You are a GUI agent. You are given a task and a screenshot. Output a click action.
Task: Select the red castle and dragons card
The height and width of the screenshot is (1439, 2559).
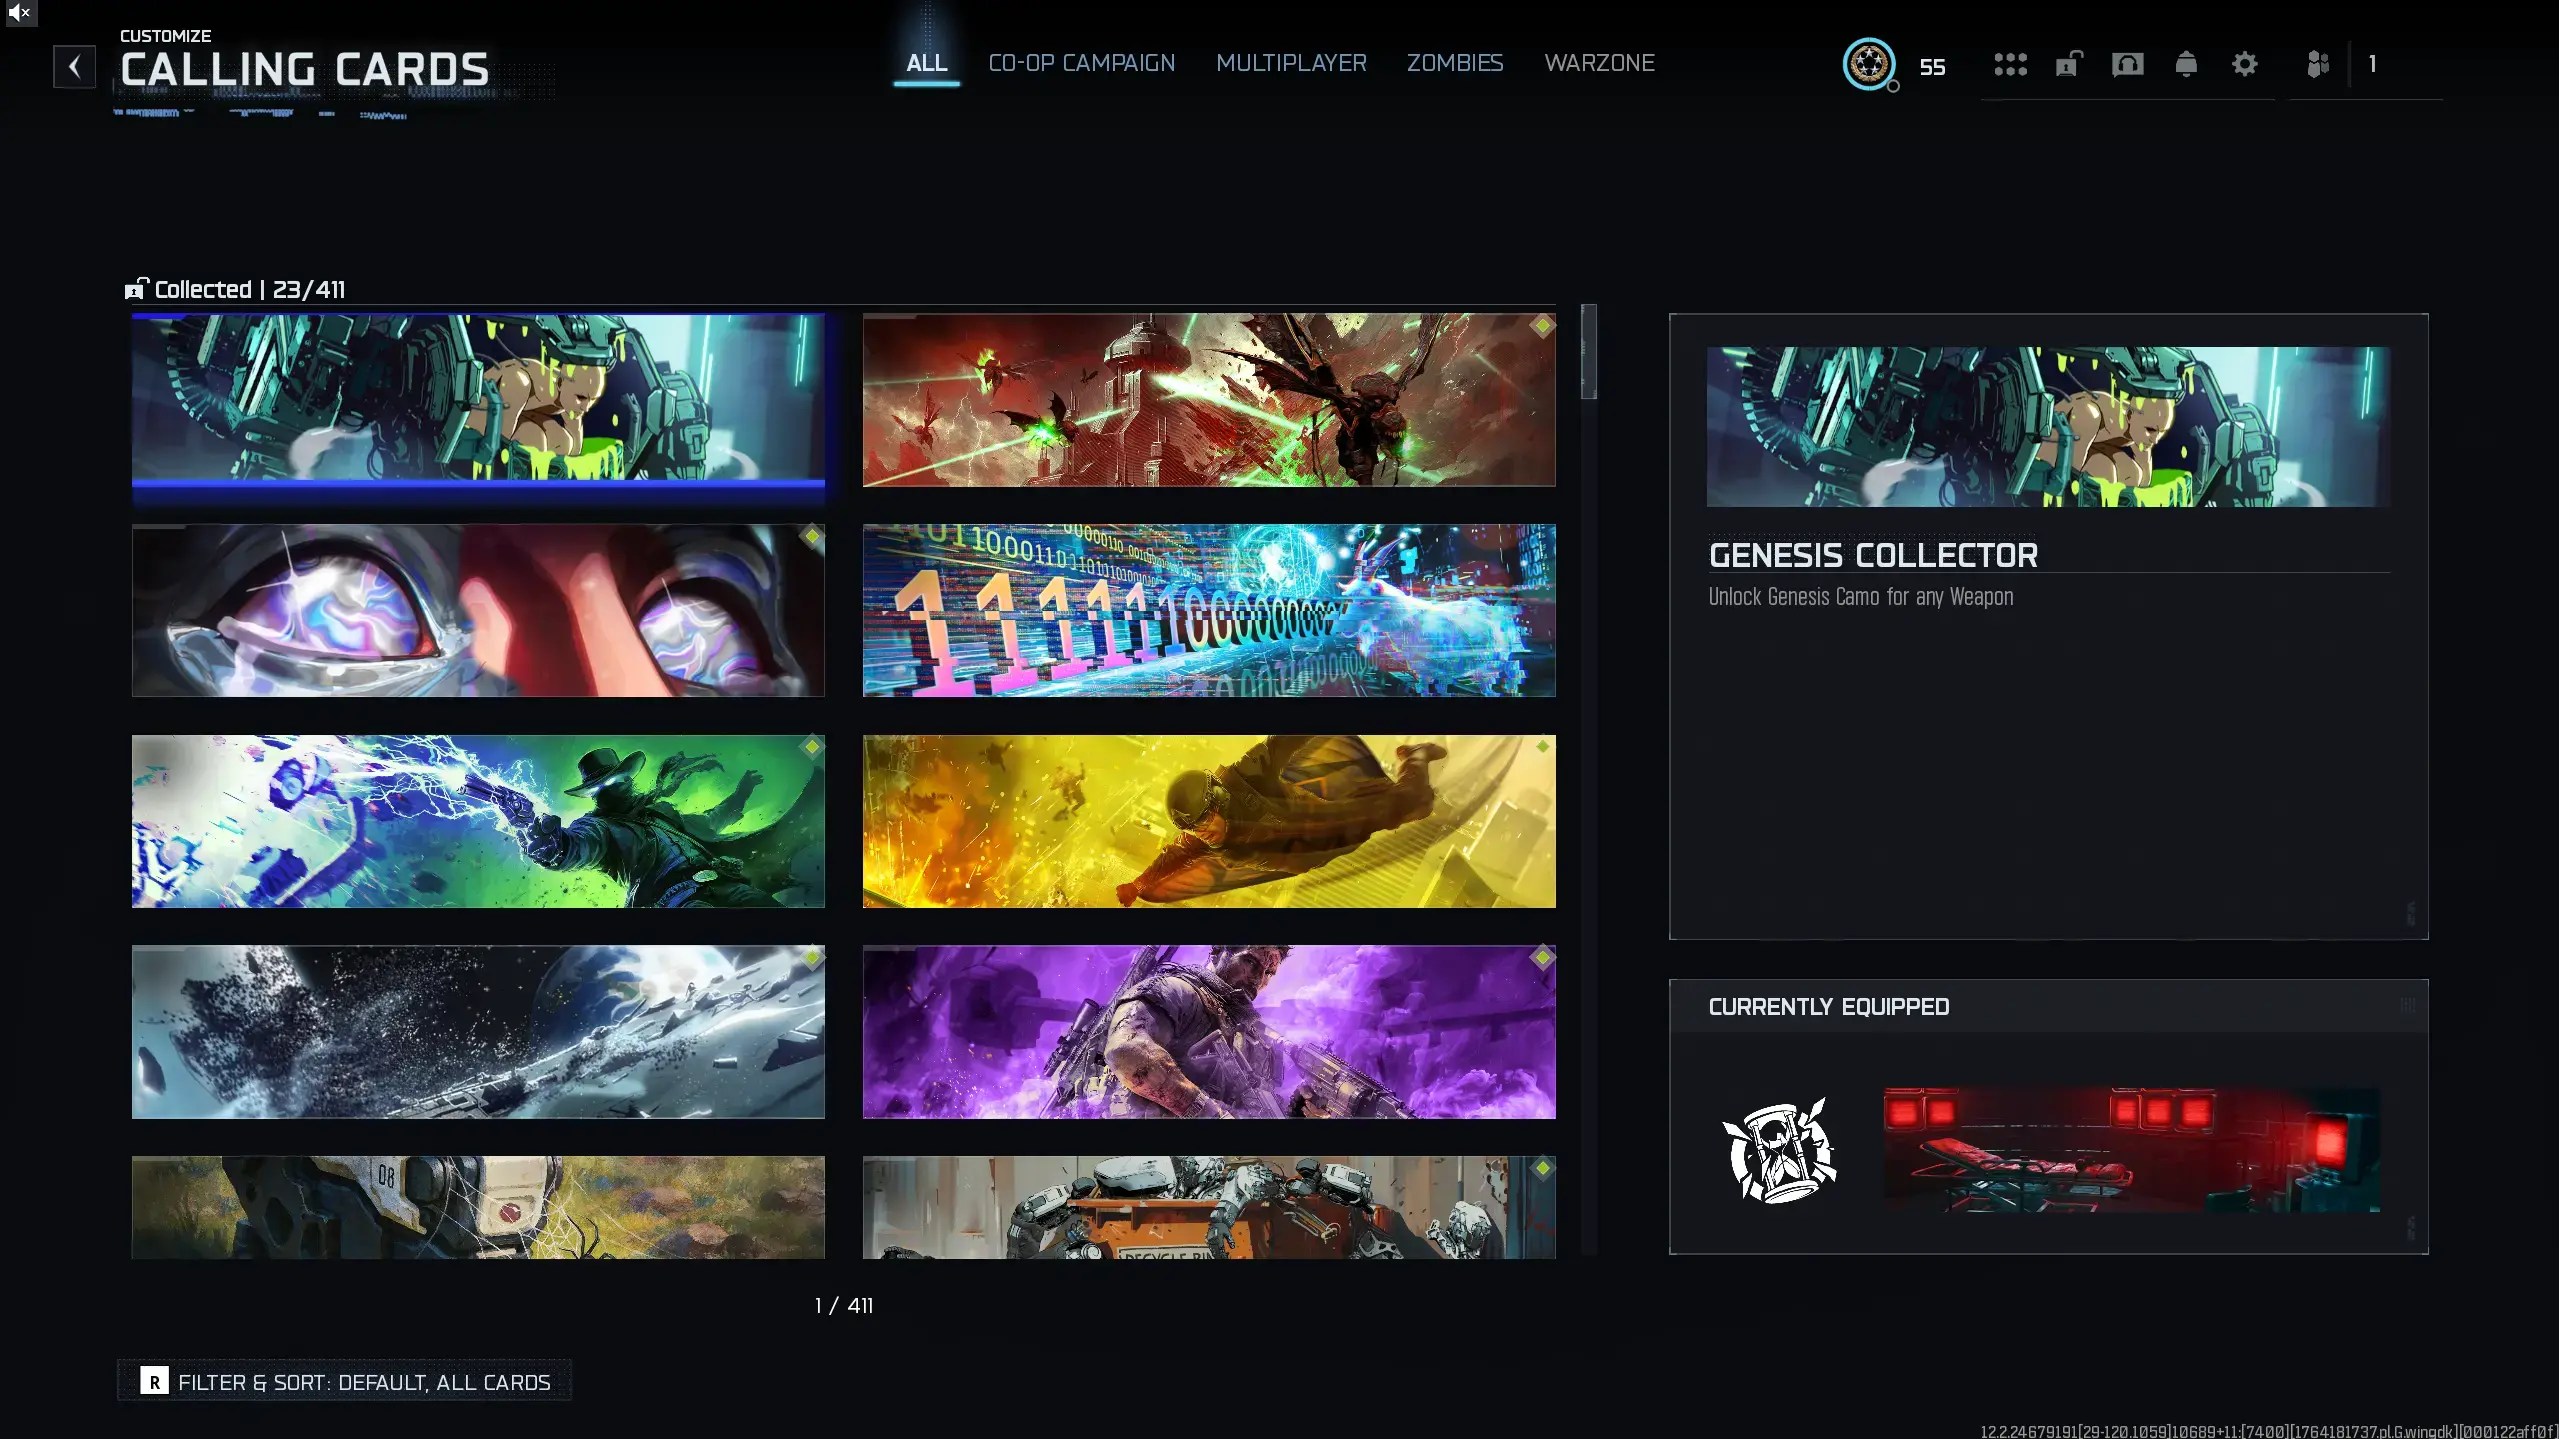click(x=1209, y=400)
